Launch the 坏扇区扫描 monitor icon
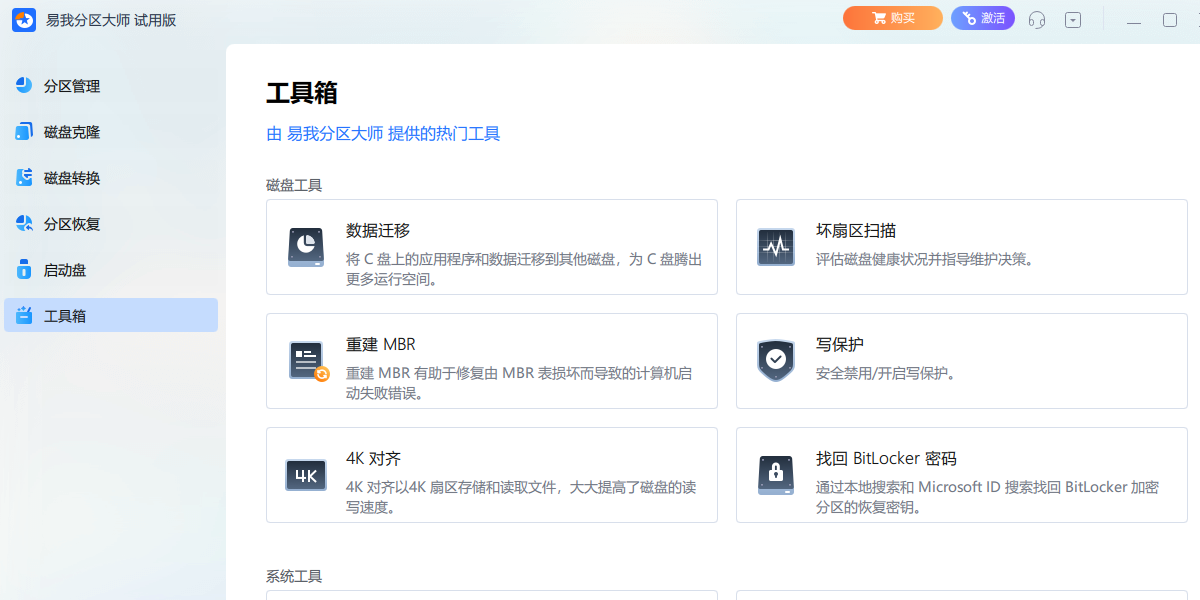Image resolution: width=1200 pixels, height=600 pixels. (x=776, y=247)
